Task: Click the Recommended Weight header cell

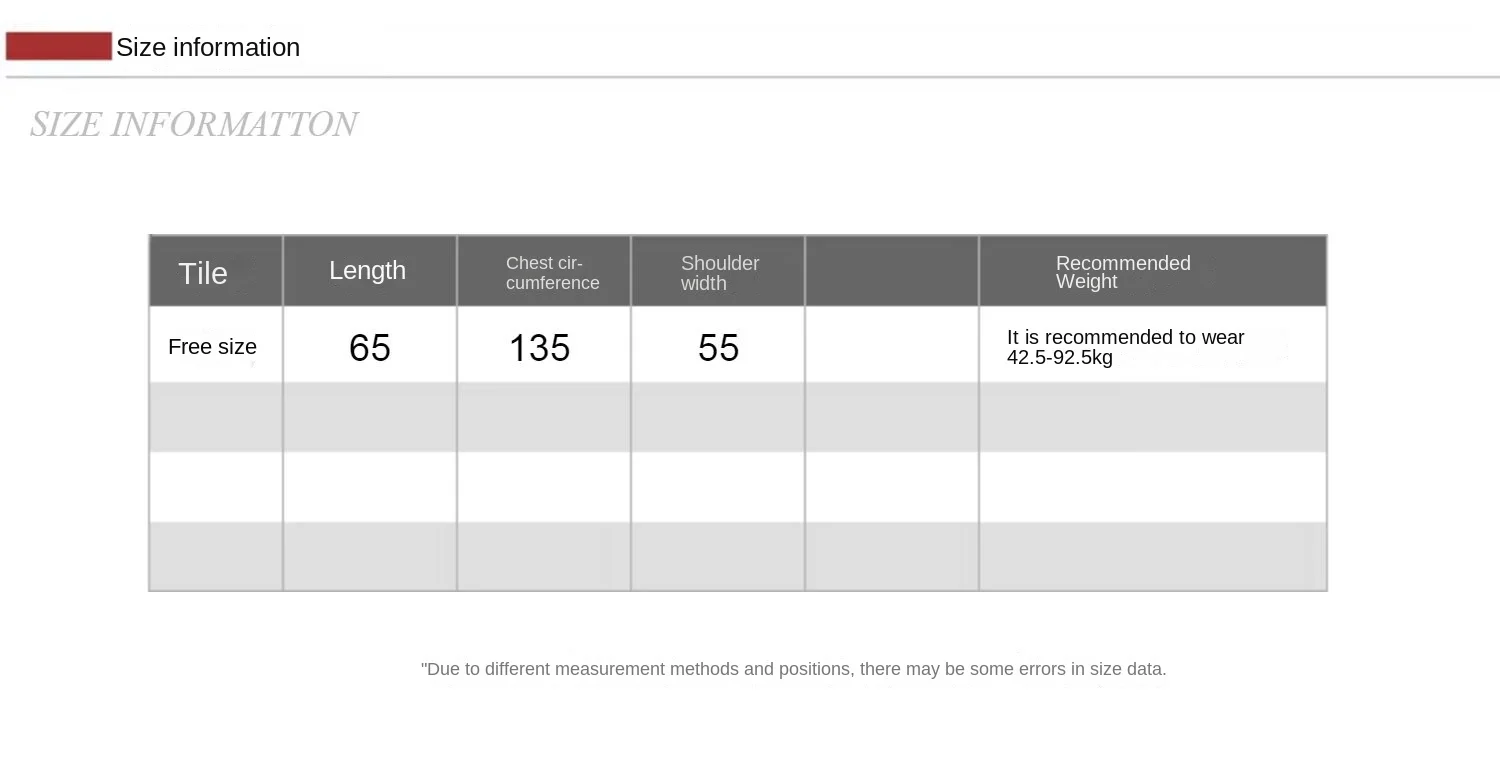Action: 1153,272
